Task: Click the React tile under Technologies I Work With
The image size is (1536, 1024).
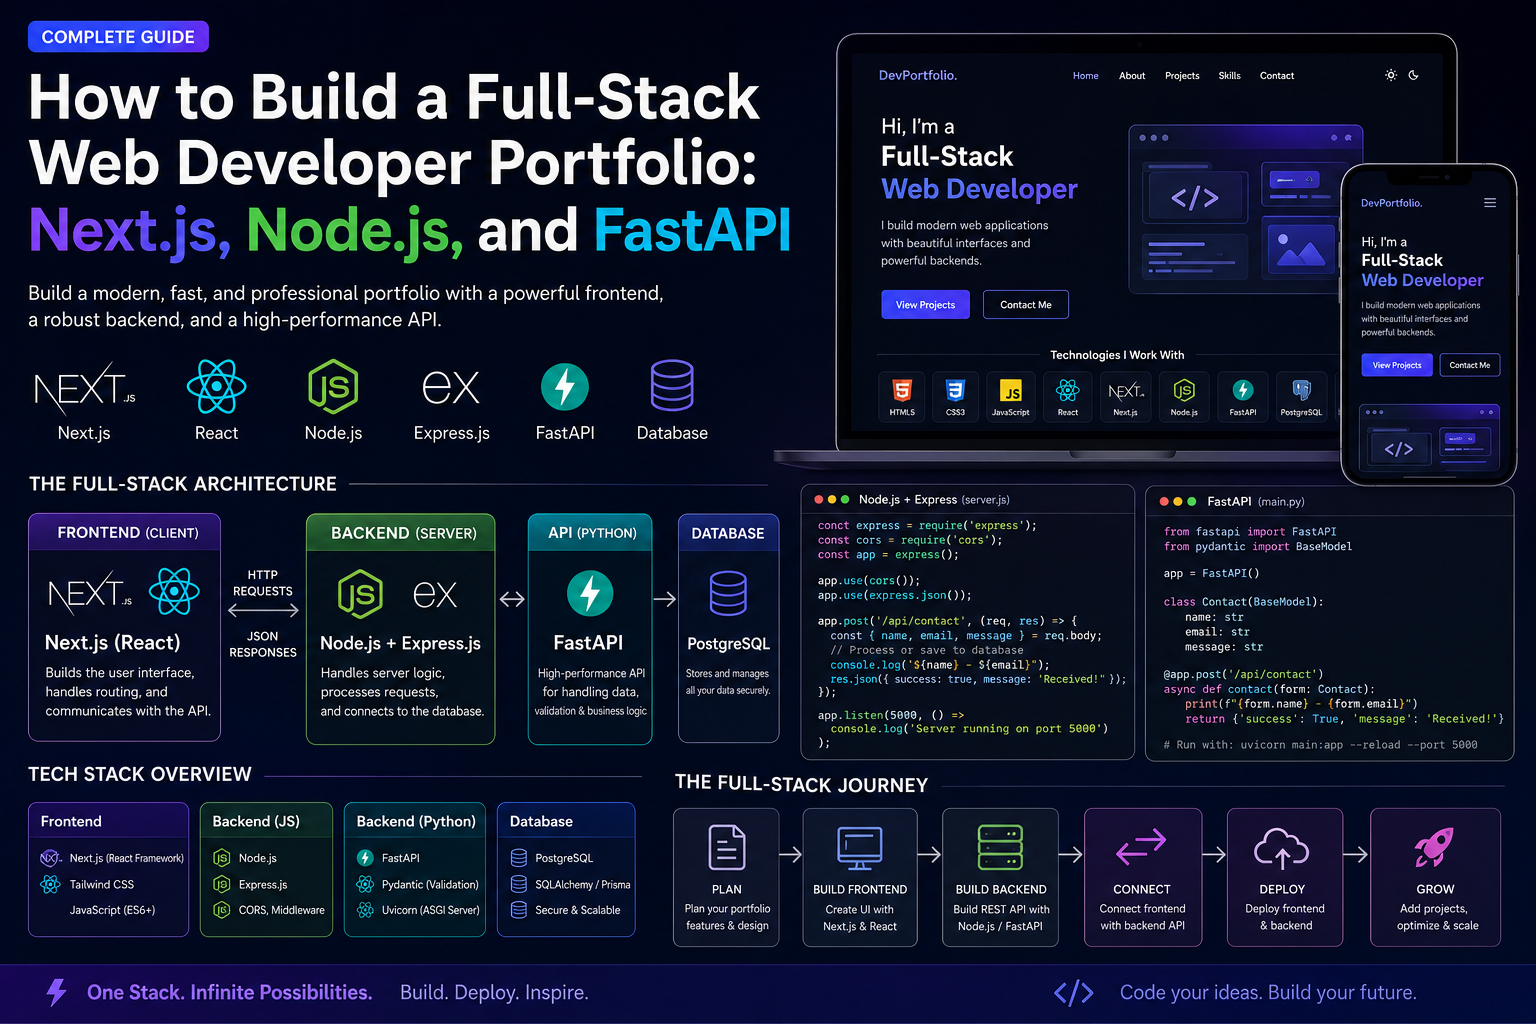Action: point(1068,396)
